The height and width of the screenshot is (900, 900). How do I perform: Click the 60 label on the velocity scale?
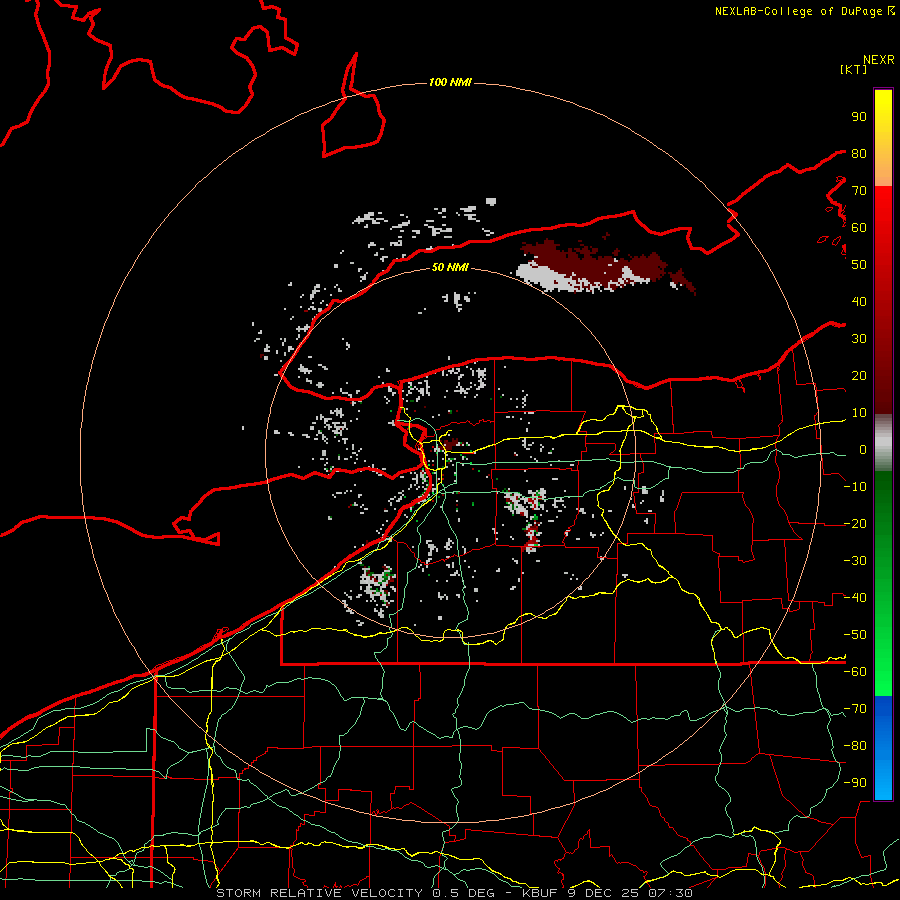[859, 228]
